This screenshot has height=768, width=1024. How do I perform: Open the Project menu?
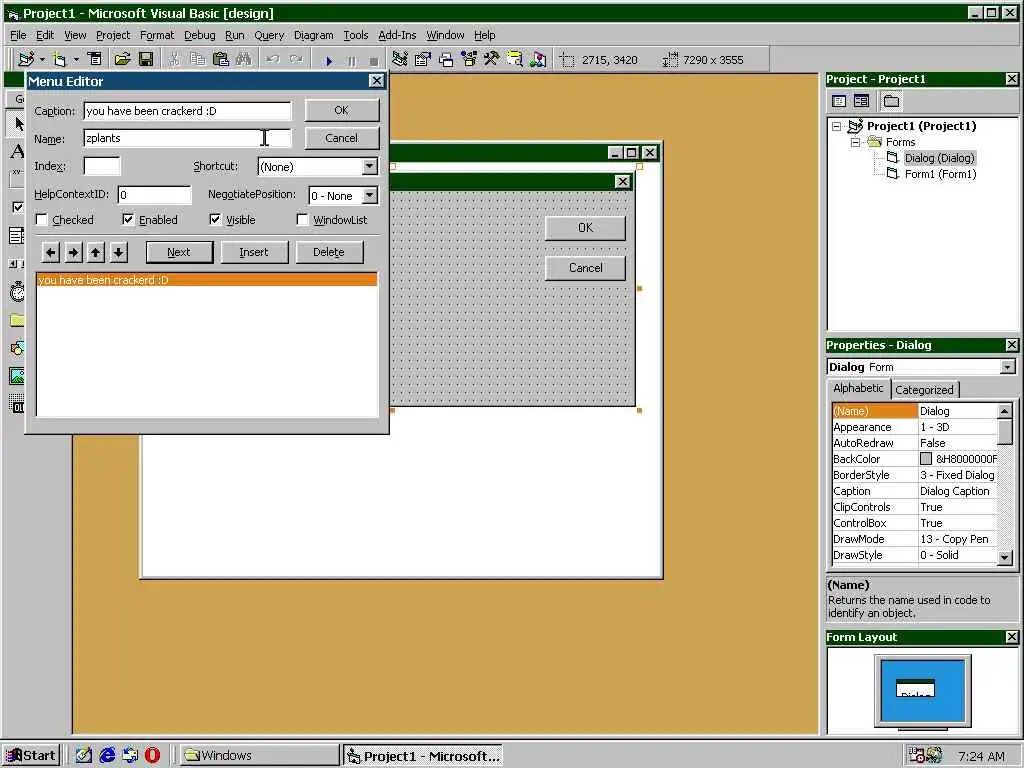tap(113, 35)
